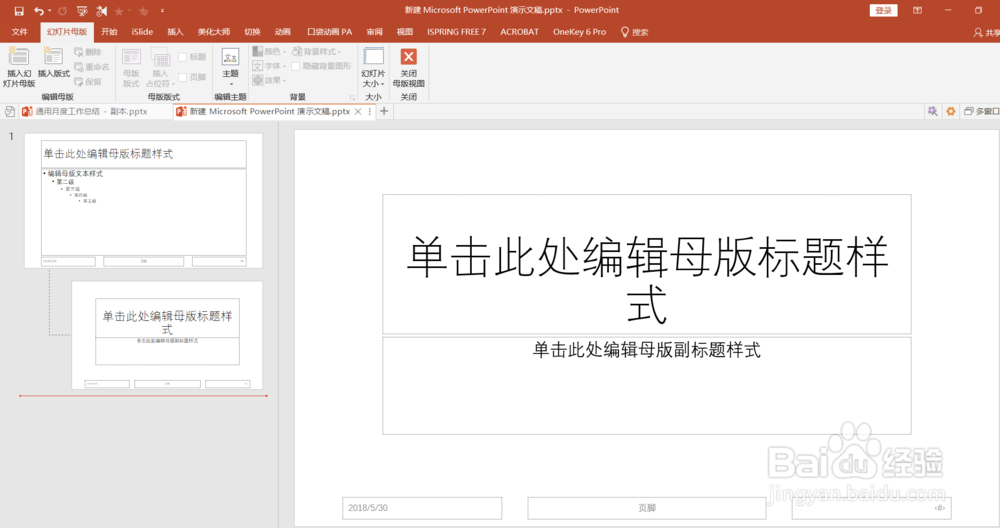Open the 口袋动画 PA tab

[329, 32]
